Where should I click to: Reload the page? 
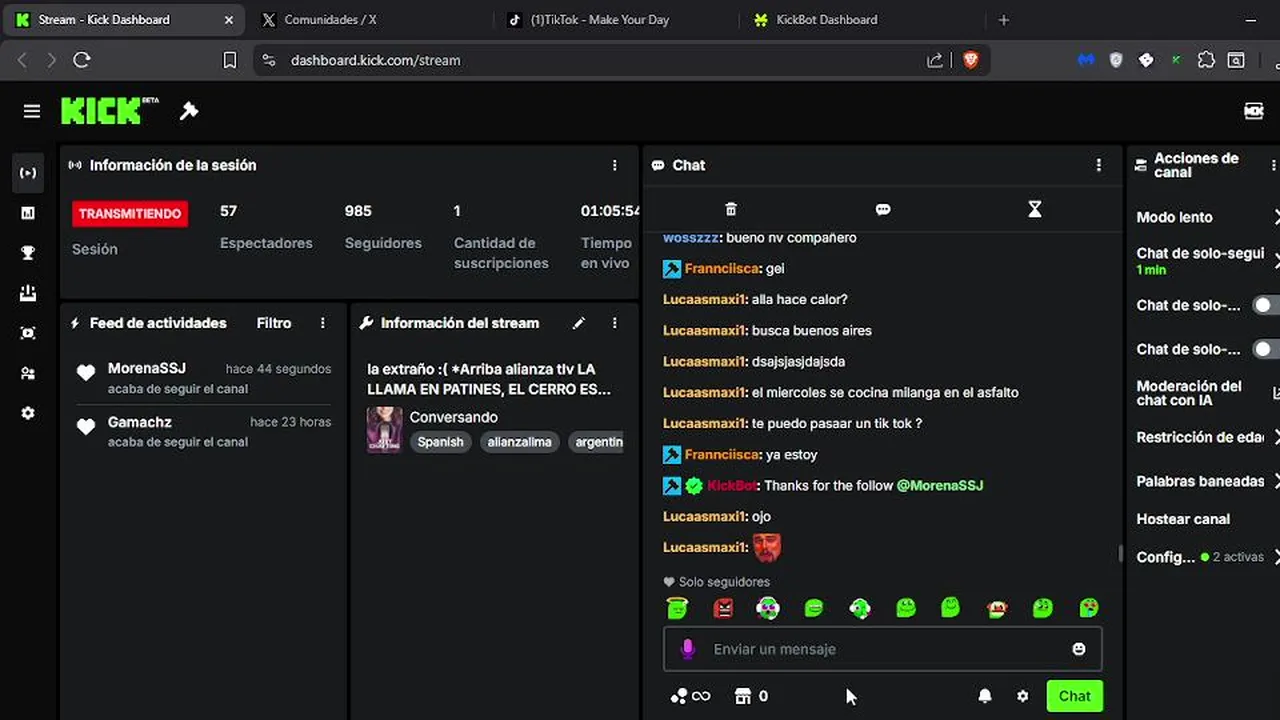click(x=82, y=60)
